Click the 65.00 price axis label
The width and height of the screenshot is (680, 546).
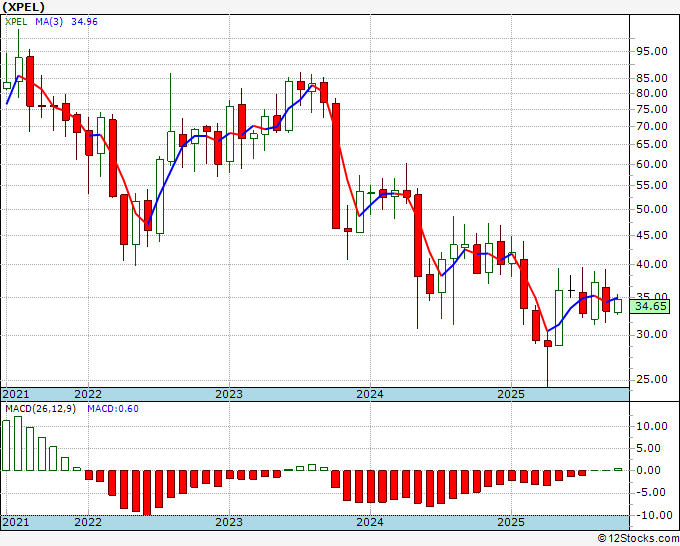coord(652,144)
